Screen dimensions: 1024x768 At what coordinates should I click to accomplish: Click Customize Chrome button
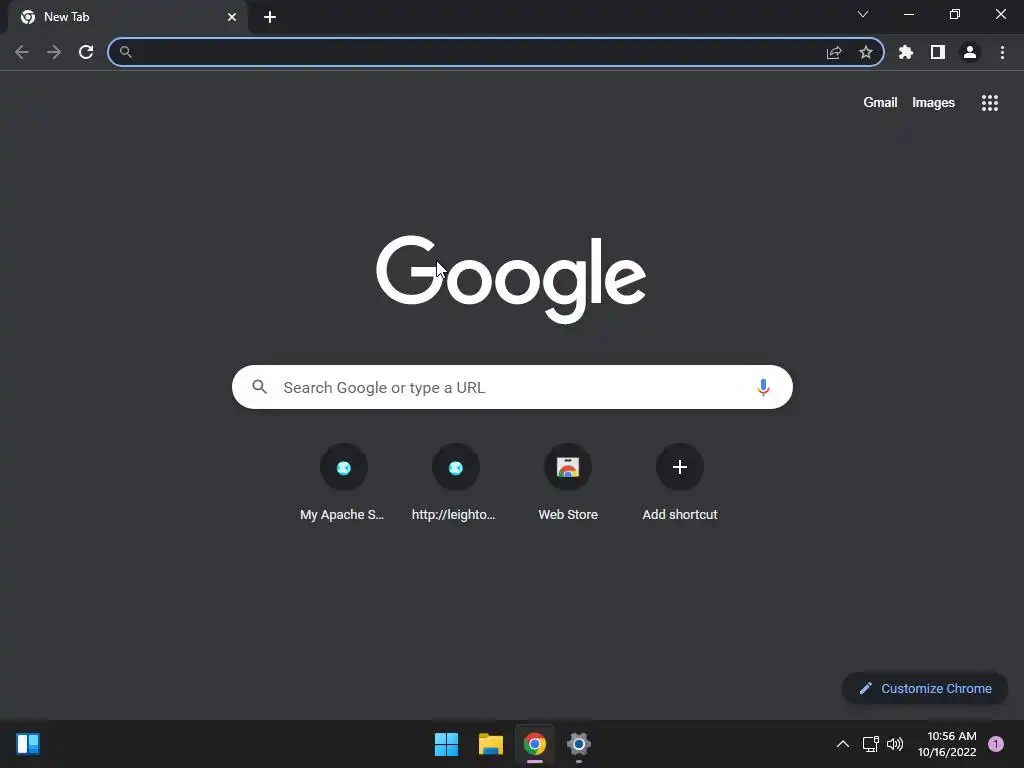[925, 688]
